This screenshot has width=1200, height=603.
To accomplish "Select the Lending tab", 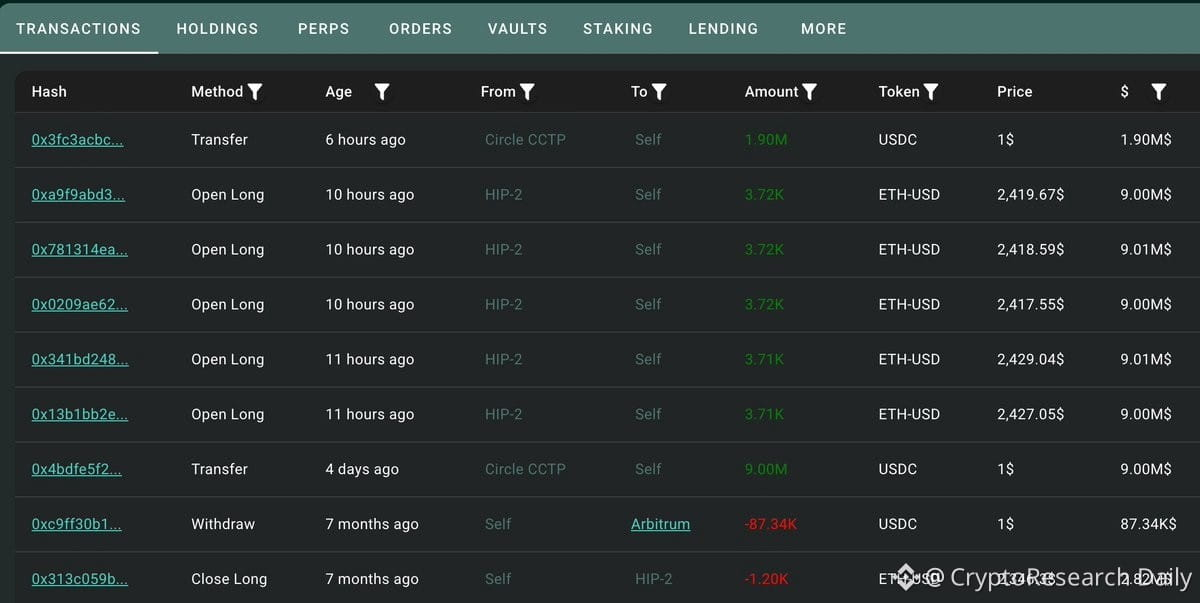I will [x=723, y=29].
